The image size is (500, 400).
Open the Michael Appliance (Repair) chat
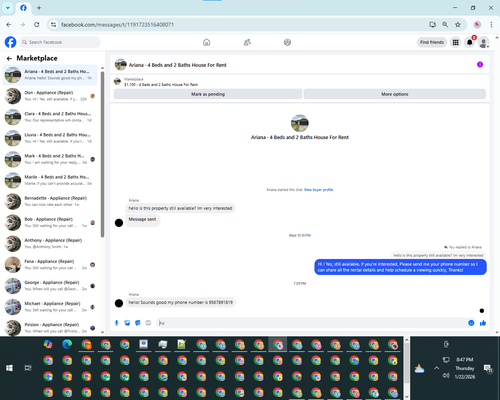[50, 307]
